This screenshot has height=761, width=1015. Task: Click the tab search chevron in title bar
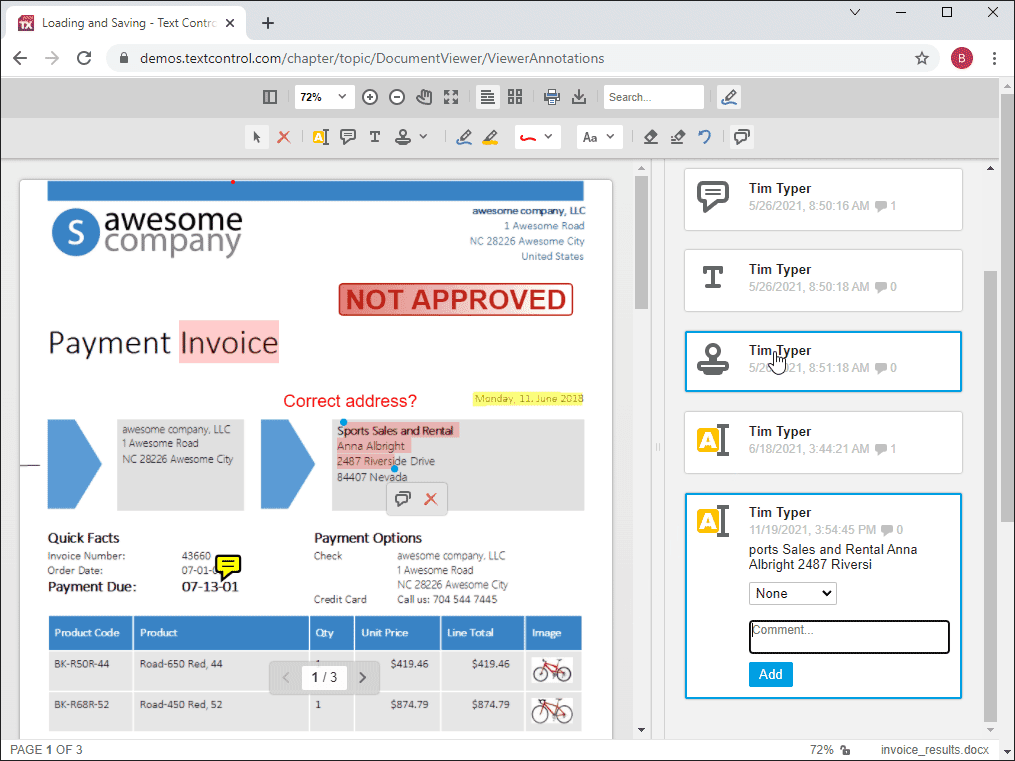click(x=854, y=12)
